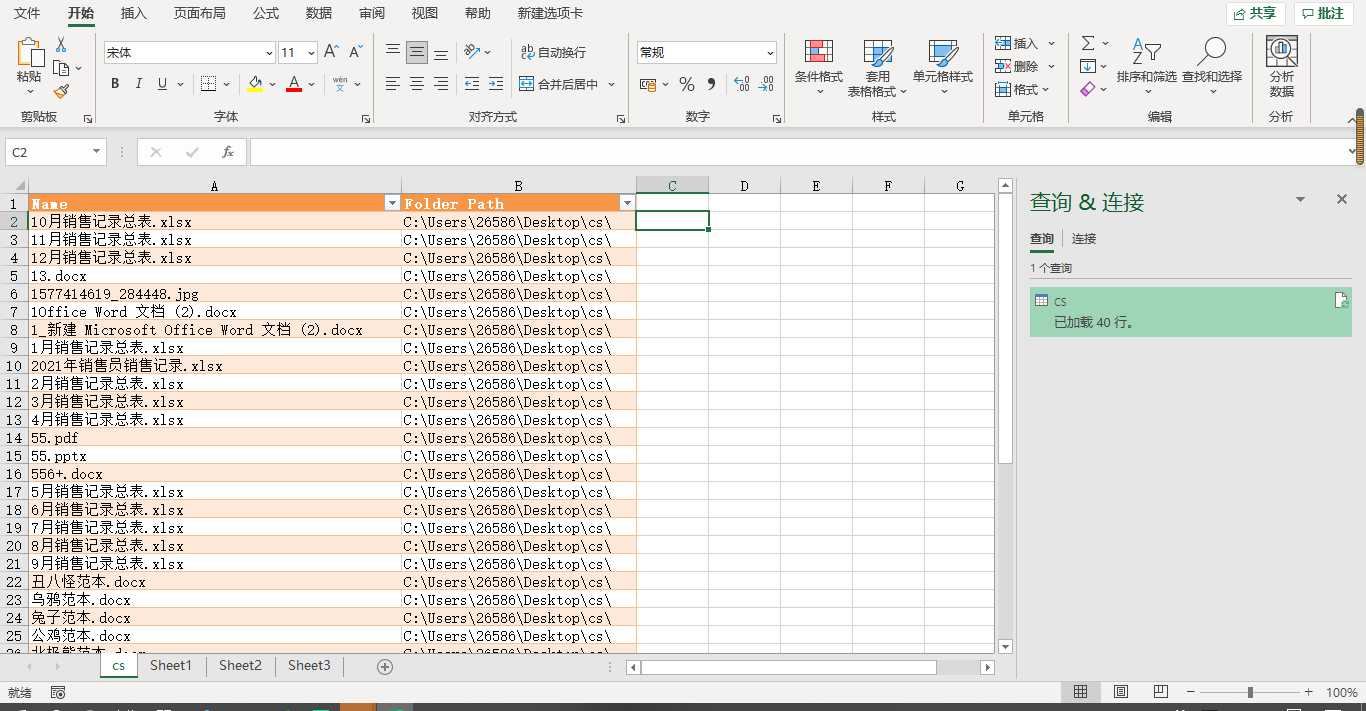Click the decrease decimal places icon

pyautogui.click(x=766, y=84)
